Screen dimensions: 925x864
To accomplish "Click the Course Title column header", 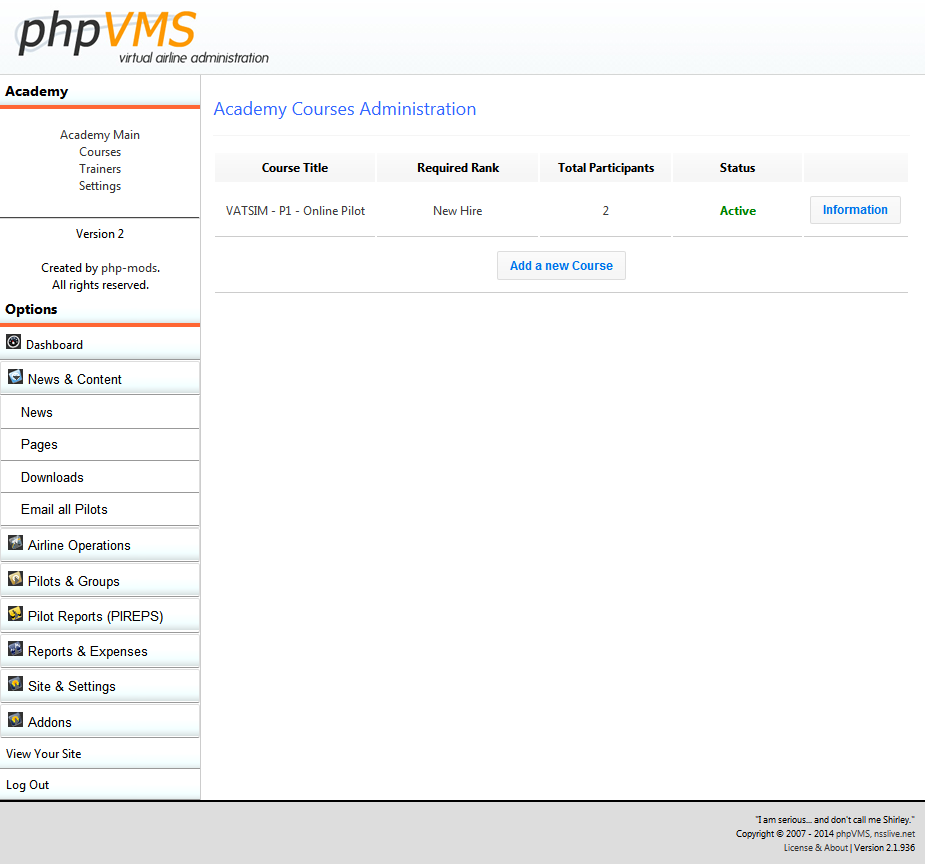I will [x=294, y=168].
